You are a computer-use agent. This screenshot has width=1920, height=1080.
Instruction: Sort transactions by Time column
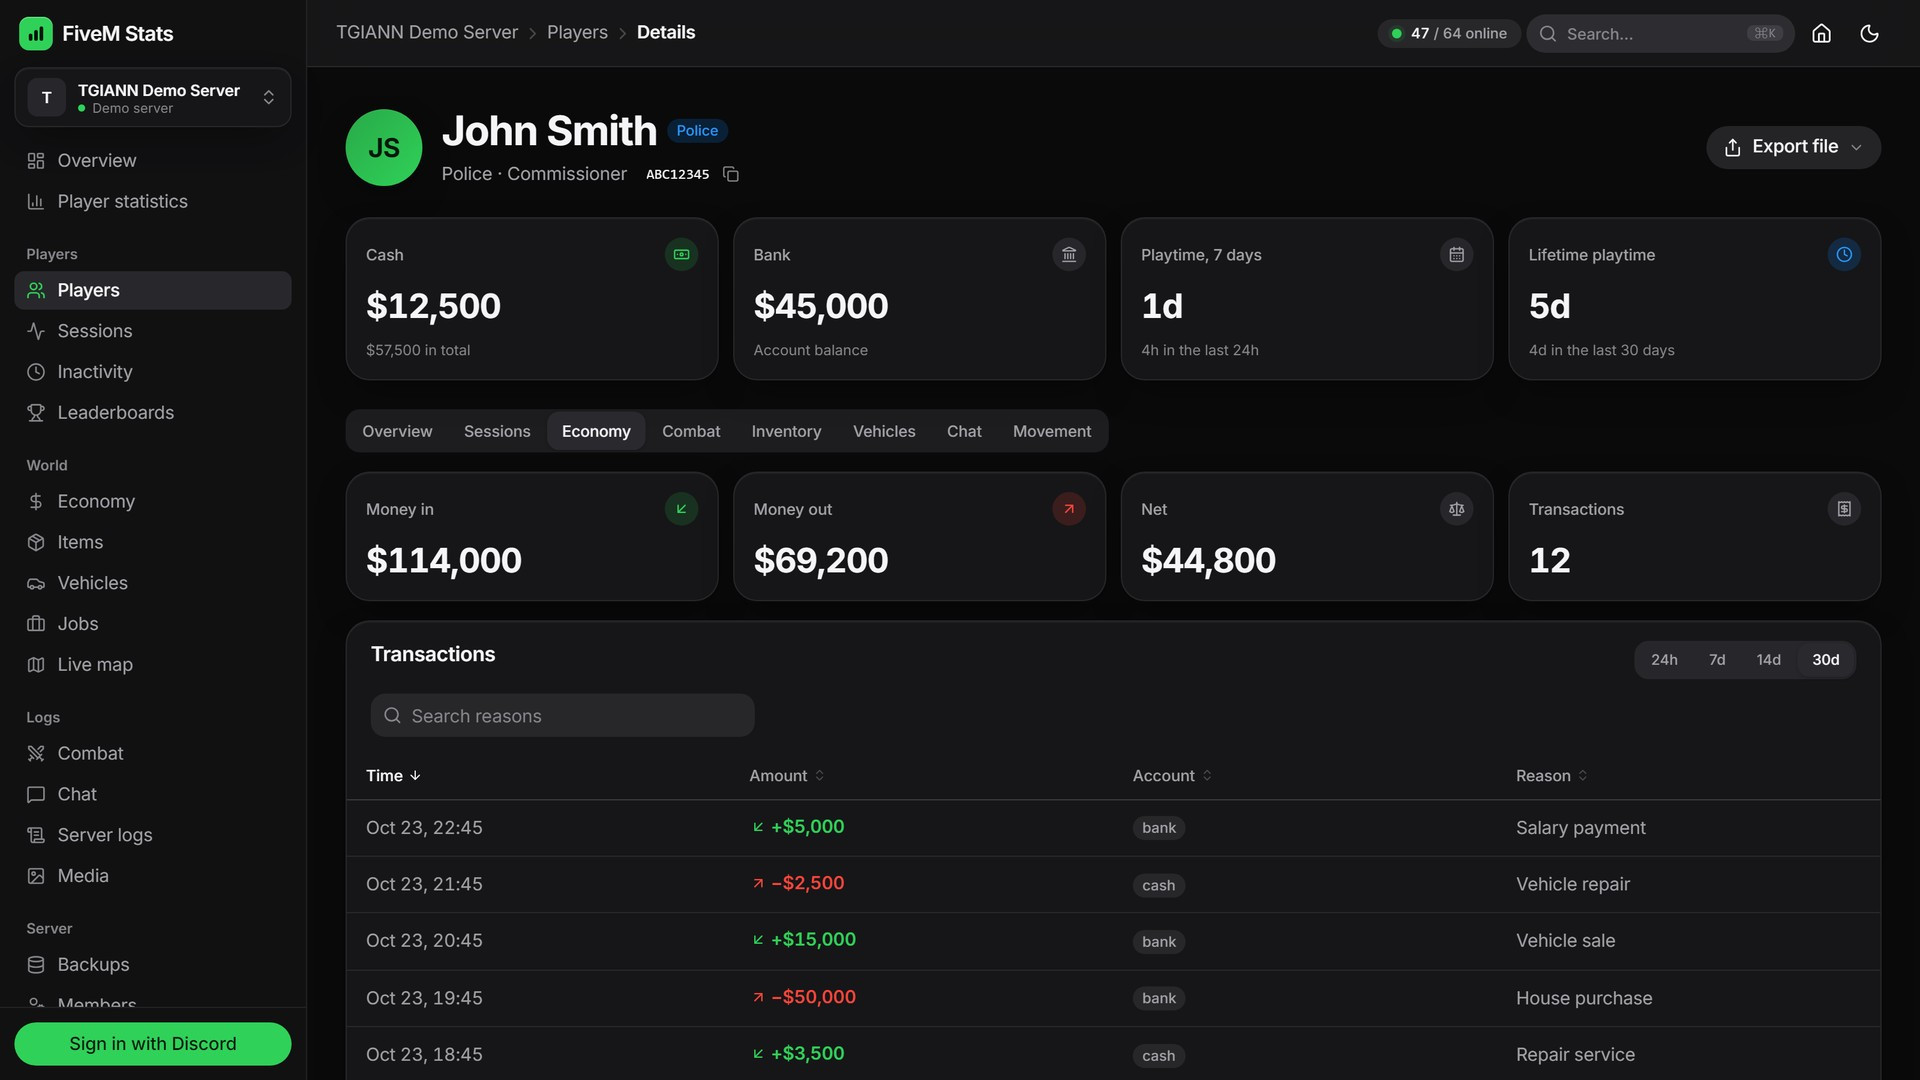point(393,775)
